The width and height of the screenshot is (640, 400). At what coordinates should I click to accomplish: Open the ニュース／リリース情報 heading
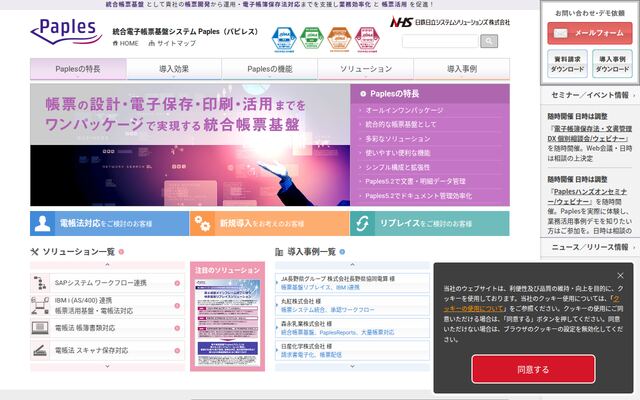(x=590, y=247)
